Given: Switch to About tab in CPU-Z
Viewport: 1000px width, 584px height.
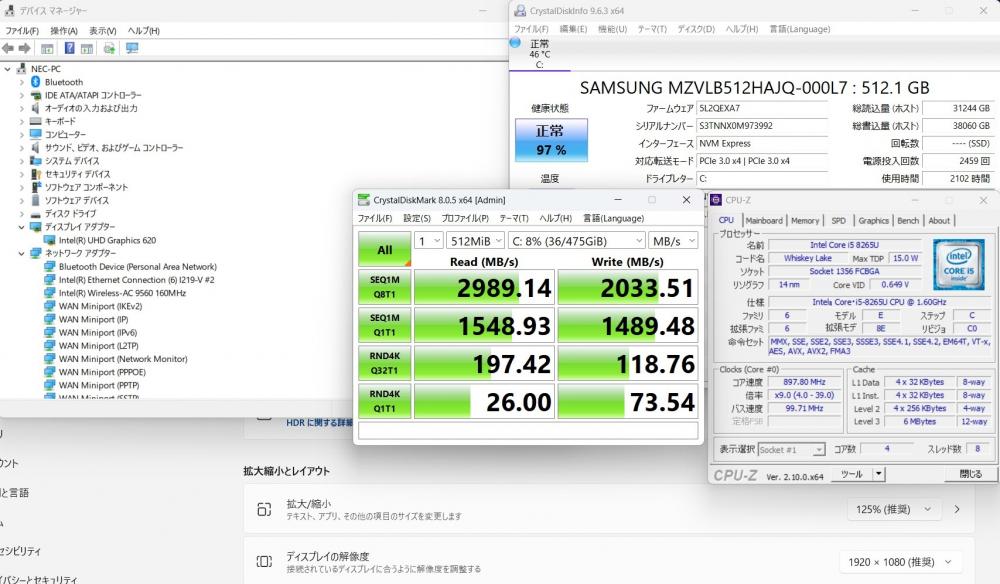Looking at the screenshot, I should [939, 221].
